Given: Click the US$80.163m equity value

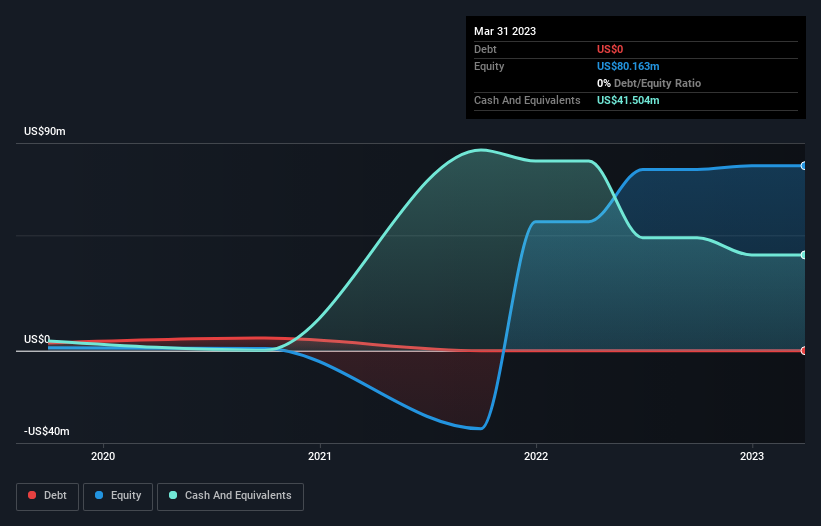Looking at the screenshot, I should [x=628, y=66].
